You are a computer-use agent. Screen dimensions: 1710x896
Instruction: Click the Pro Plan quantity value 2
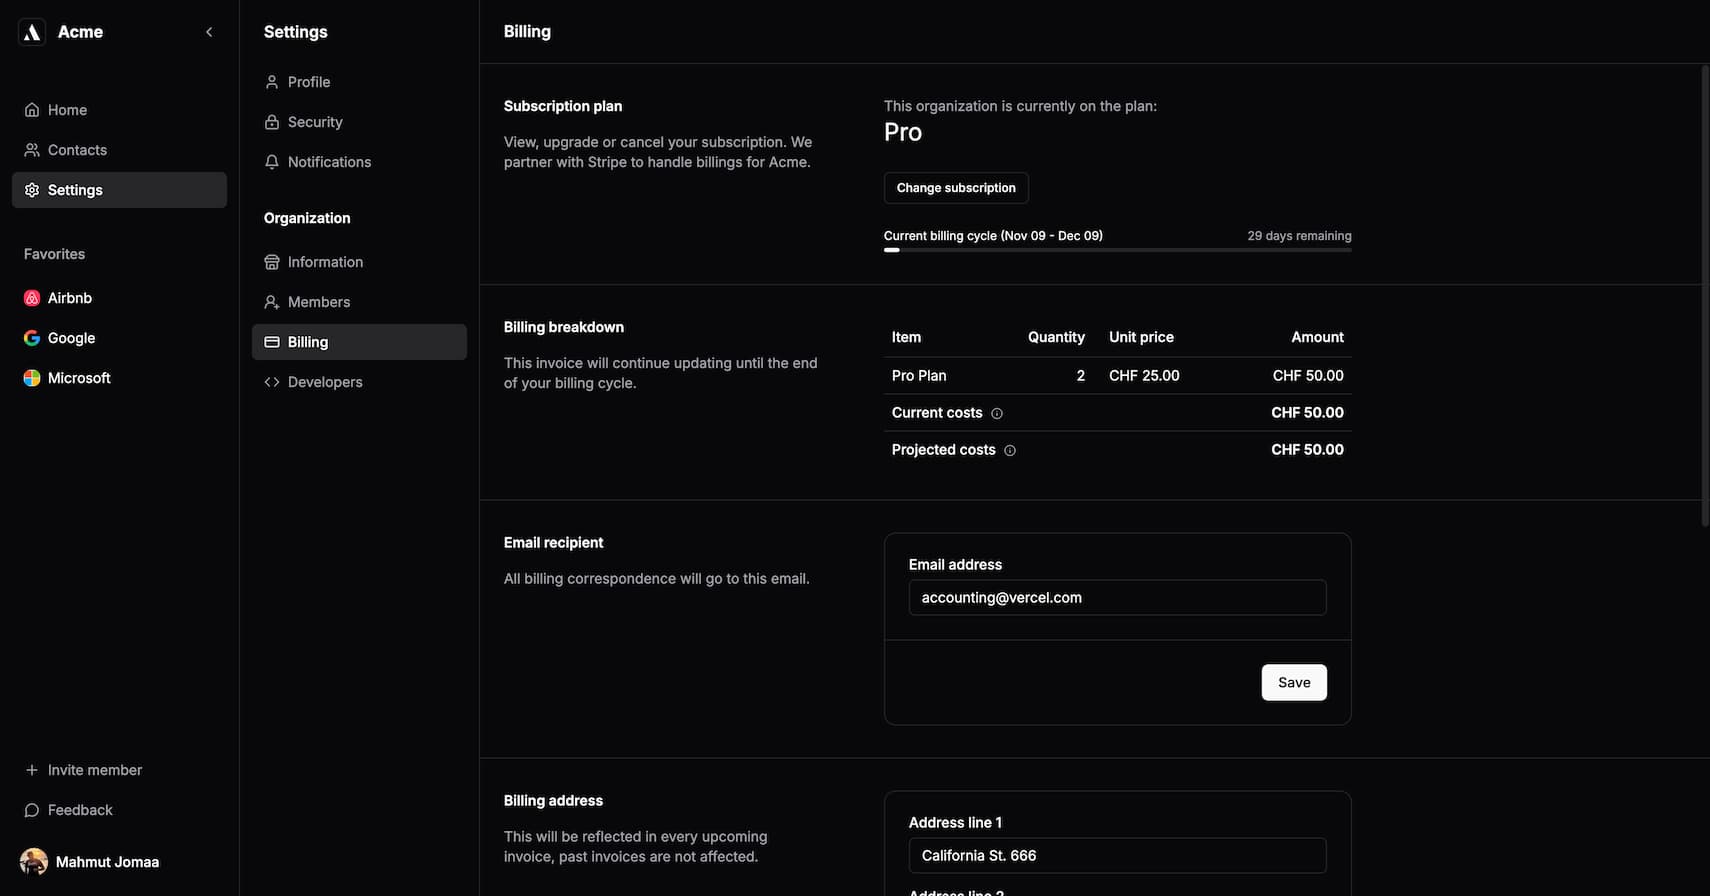tap(1080, 376)
